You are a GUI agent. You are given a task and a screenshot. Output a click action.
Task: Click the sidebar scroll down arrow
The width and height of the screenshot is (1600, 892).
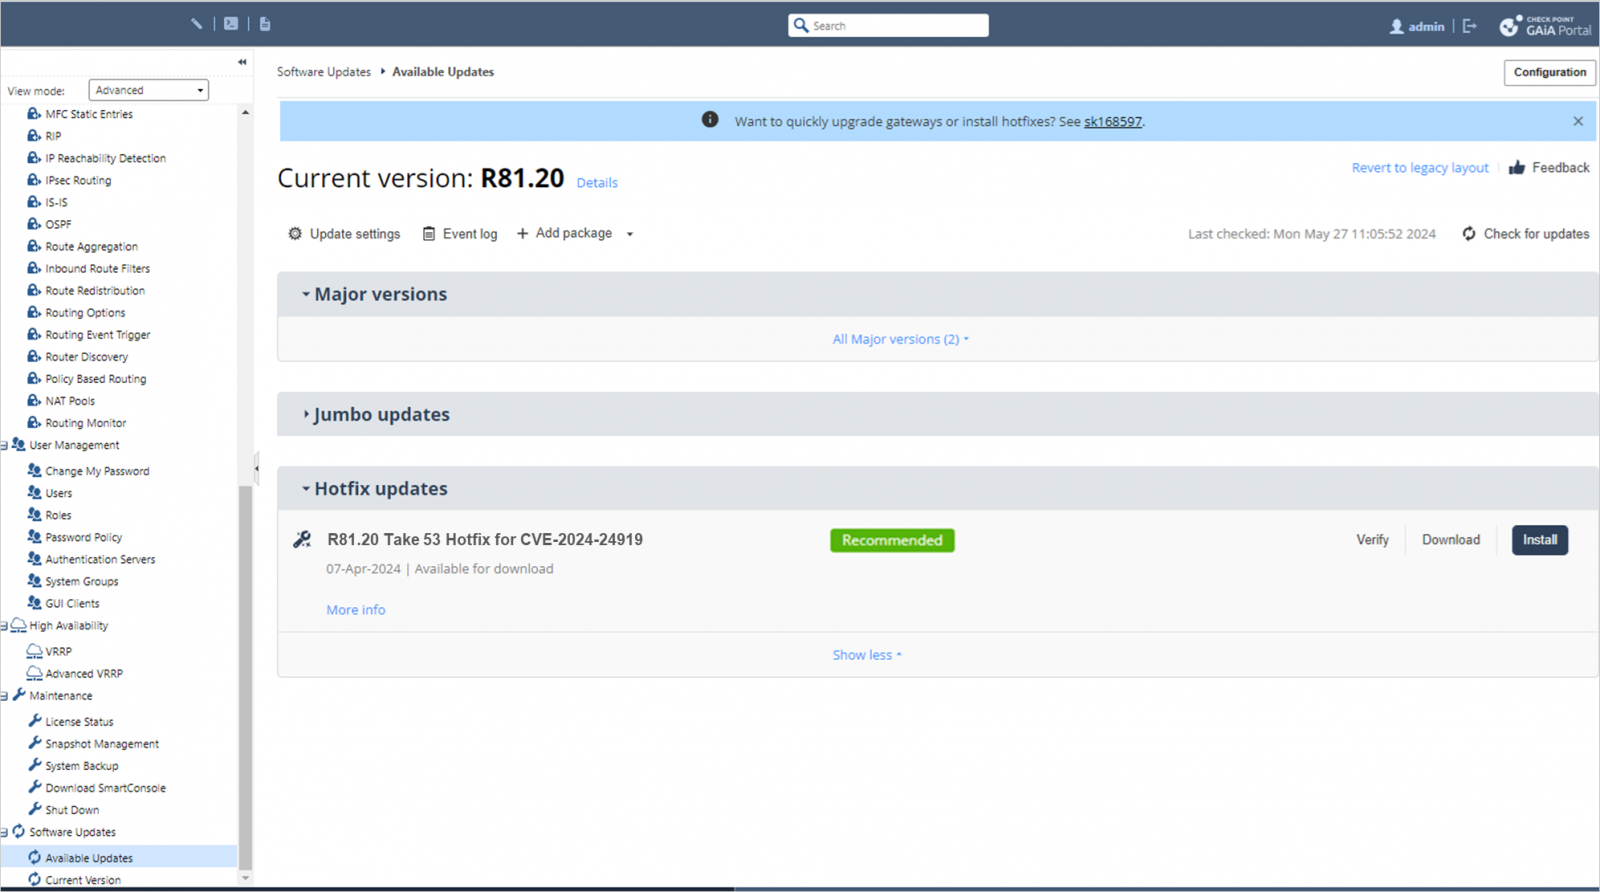[246, 878]
